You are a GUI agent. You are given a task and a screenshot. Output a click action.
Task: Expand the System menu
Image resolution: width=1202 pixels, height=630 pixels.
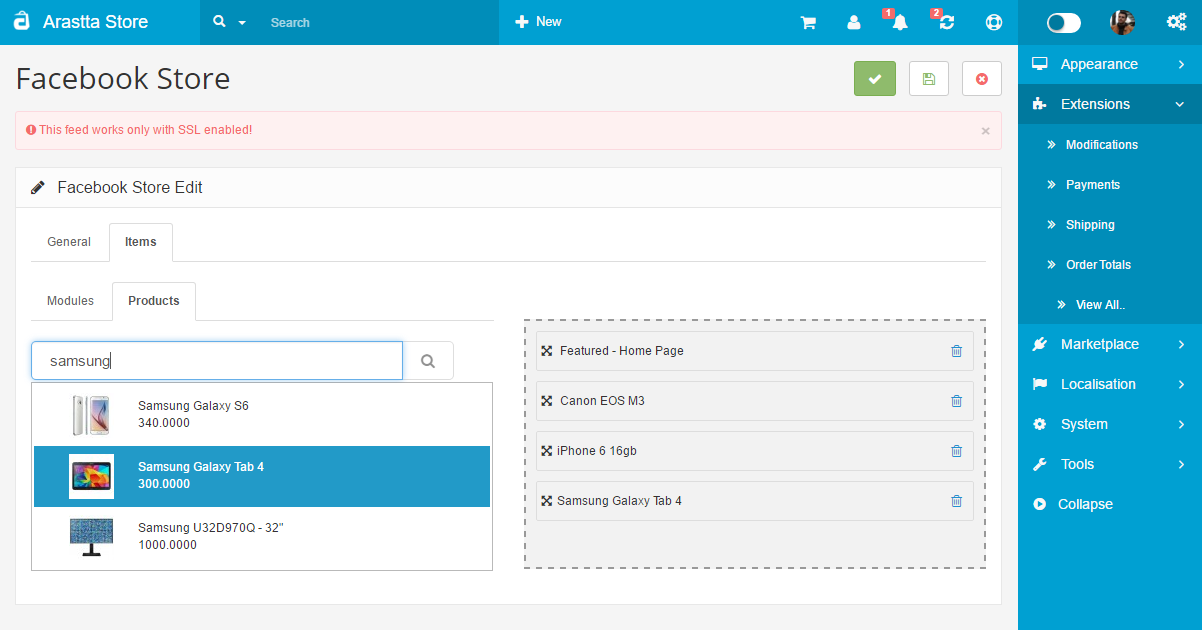tap(1110, 424)
